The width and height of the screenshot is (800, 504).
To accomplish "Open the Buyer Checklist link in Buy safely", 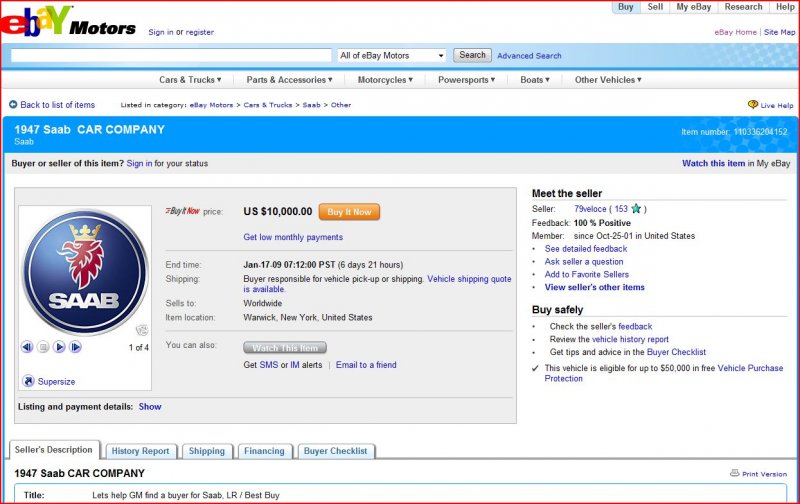I will (x=676, y=351).
